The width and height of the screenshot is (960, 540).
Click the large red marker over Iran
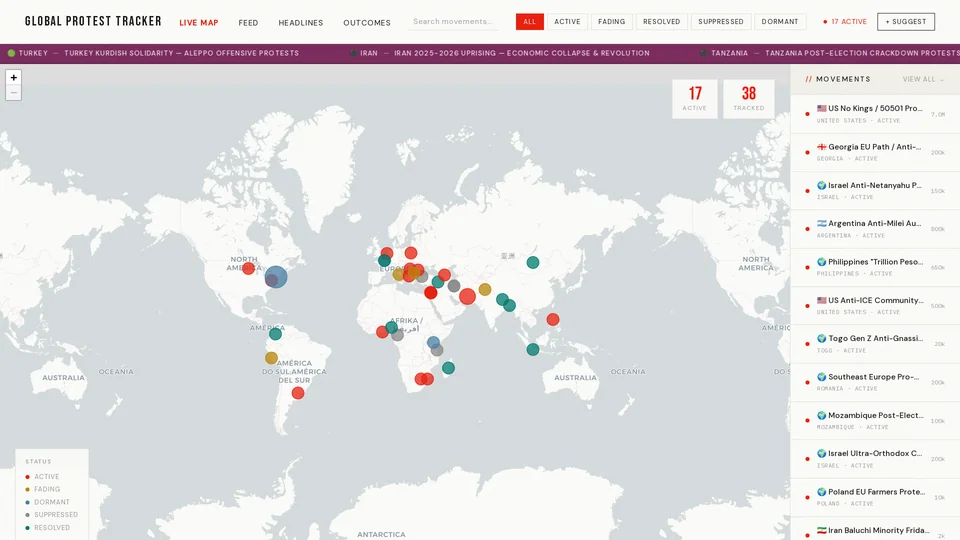point(468,296)
